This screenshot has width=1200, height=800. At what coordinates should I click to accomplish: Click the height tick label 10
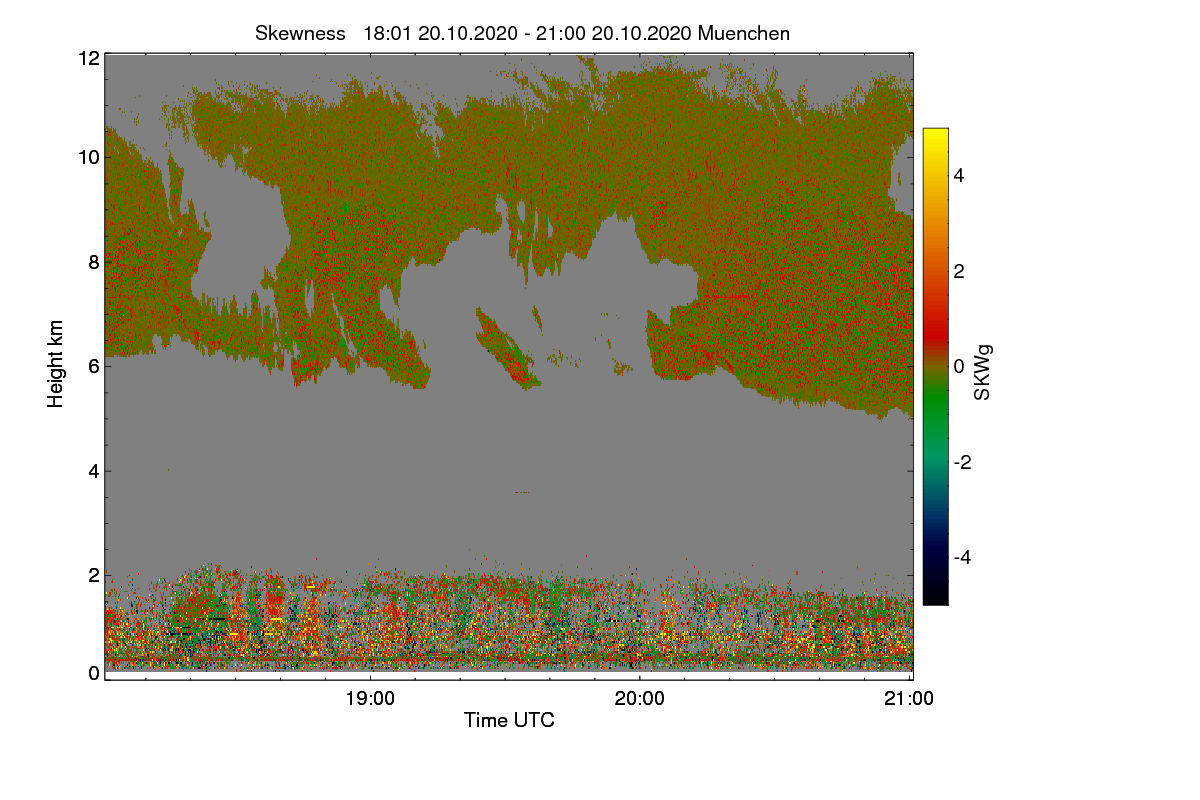tap(88, 157)
